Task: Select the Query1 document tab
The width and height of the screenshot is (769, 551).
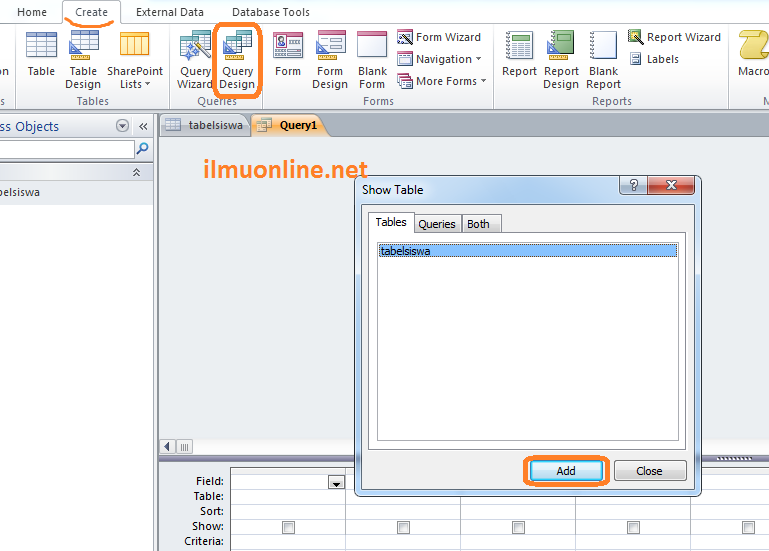Action: click(x=289, y=125)
